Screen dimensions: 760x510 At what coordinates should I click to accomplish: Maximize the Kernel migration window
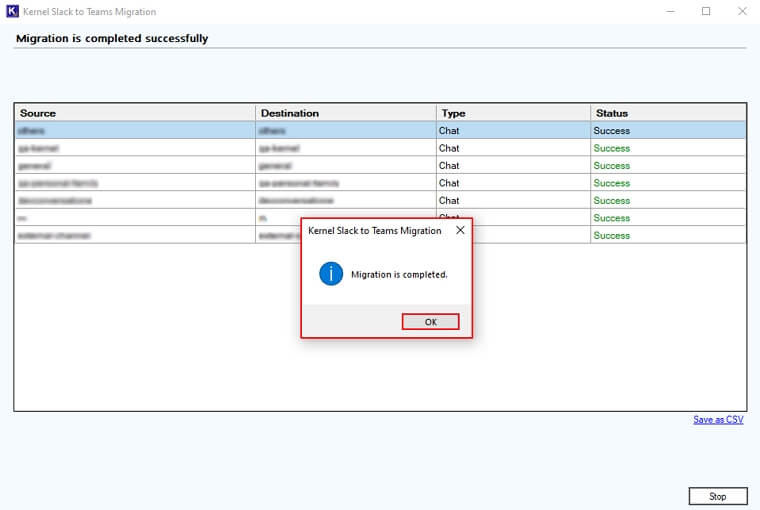706,11
